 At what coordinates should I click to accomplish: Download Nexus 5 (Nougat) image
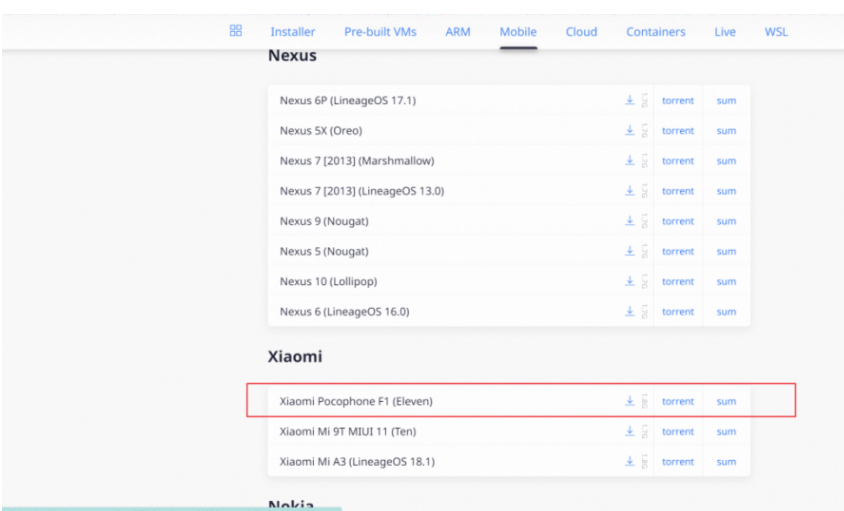pos(630,251)
